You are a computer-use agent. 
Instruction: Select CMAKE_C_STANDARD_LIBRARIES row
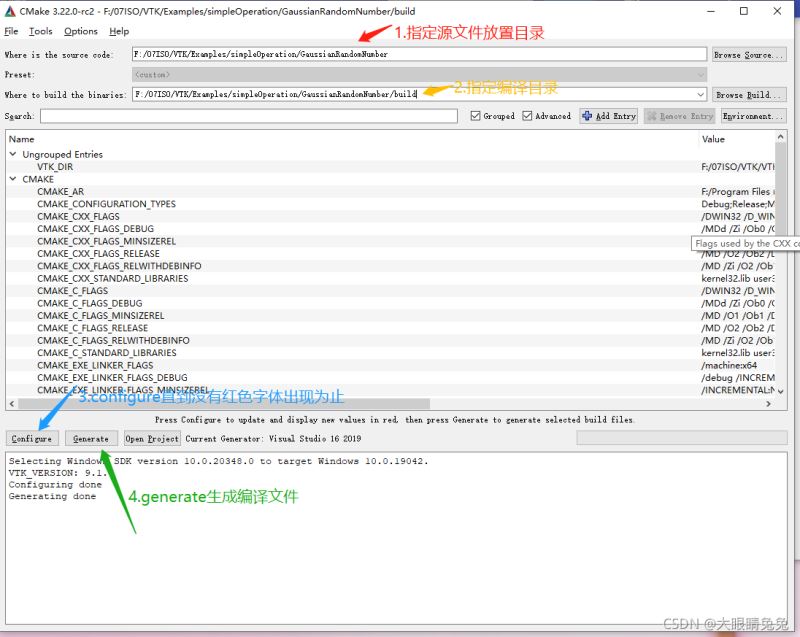[x=390, y=353]
